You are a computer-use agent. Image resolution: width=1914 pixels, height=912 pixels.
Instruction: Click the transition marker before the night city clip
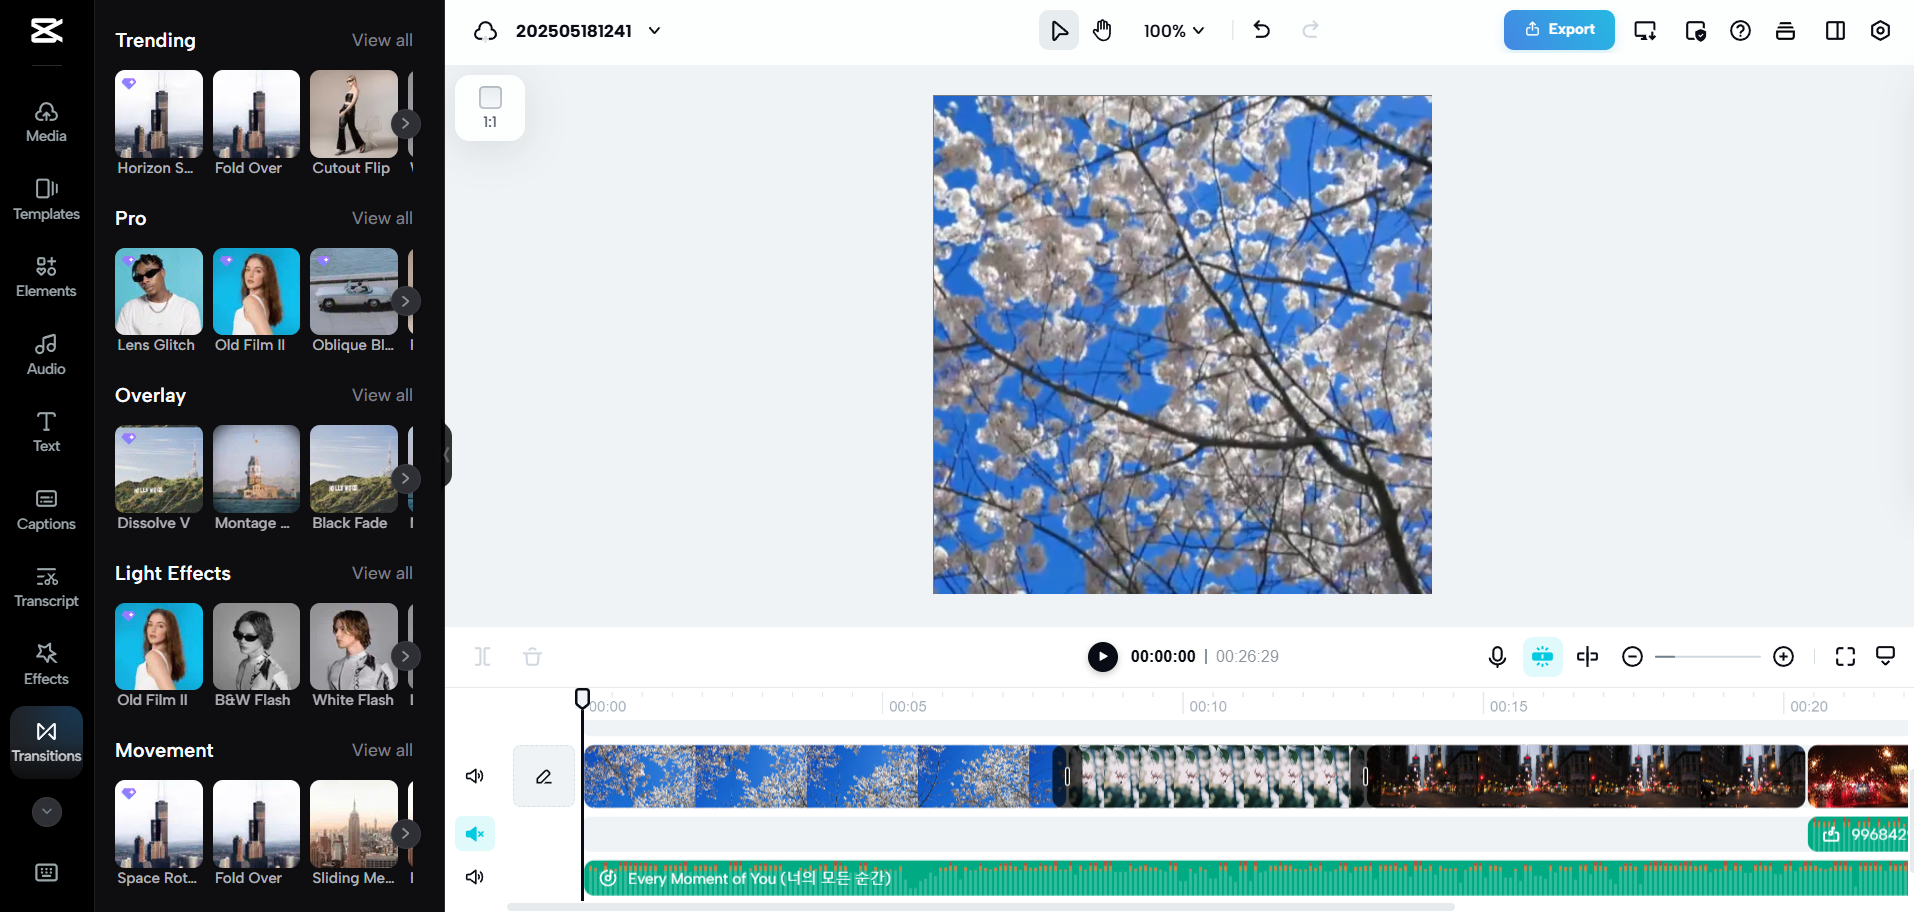coord(1365,776)
